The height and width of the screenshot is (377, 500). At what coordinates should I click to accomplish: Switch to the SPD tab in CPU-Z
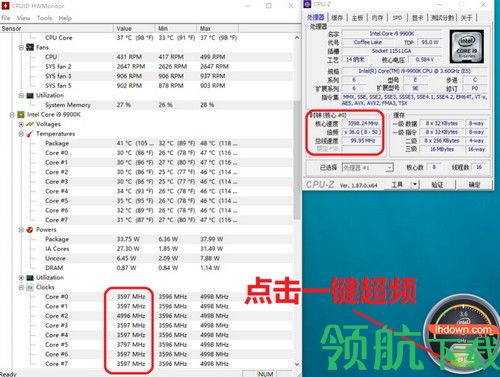tap(397, 18)
